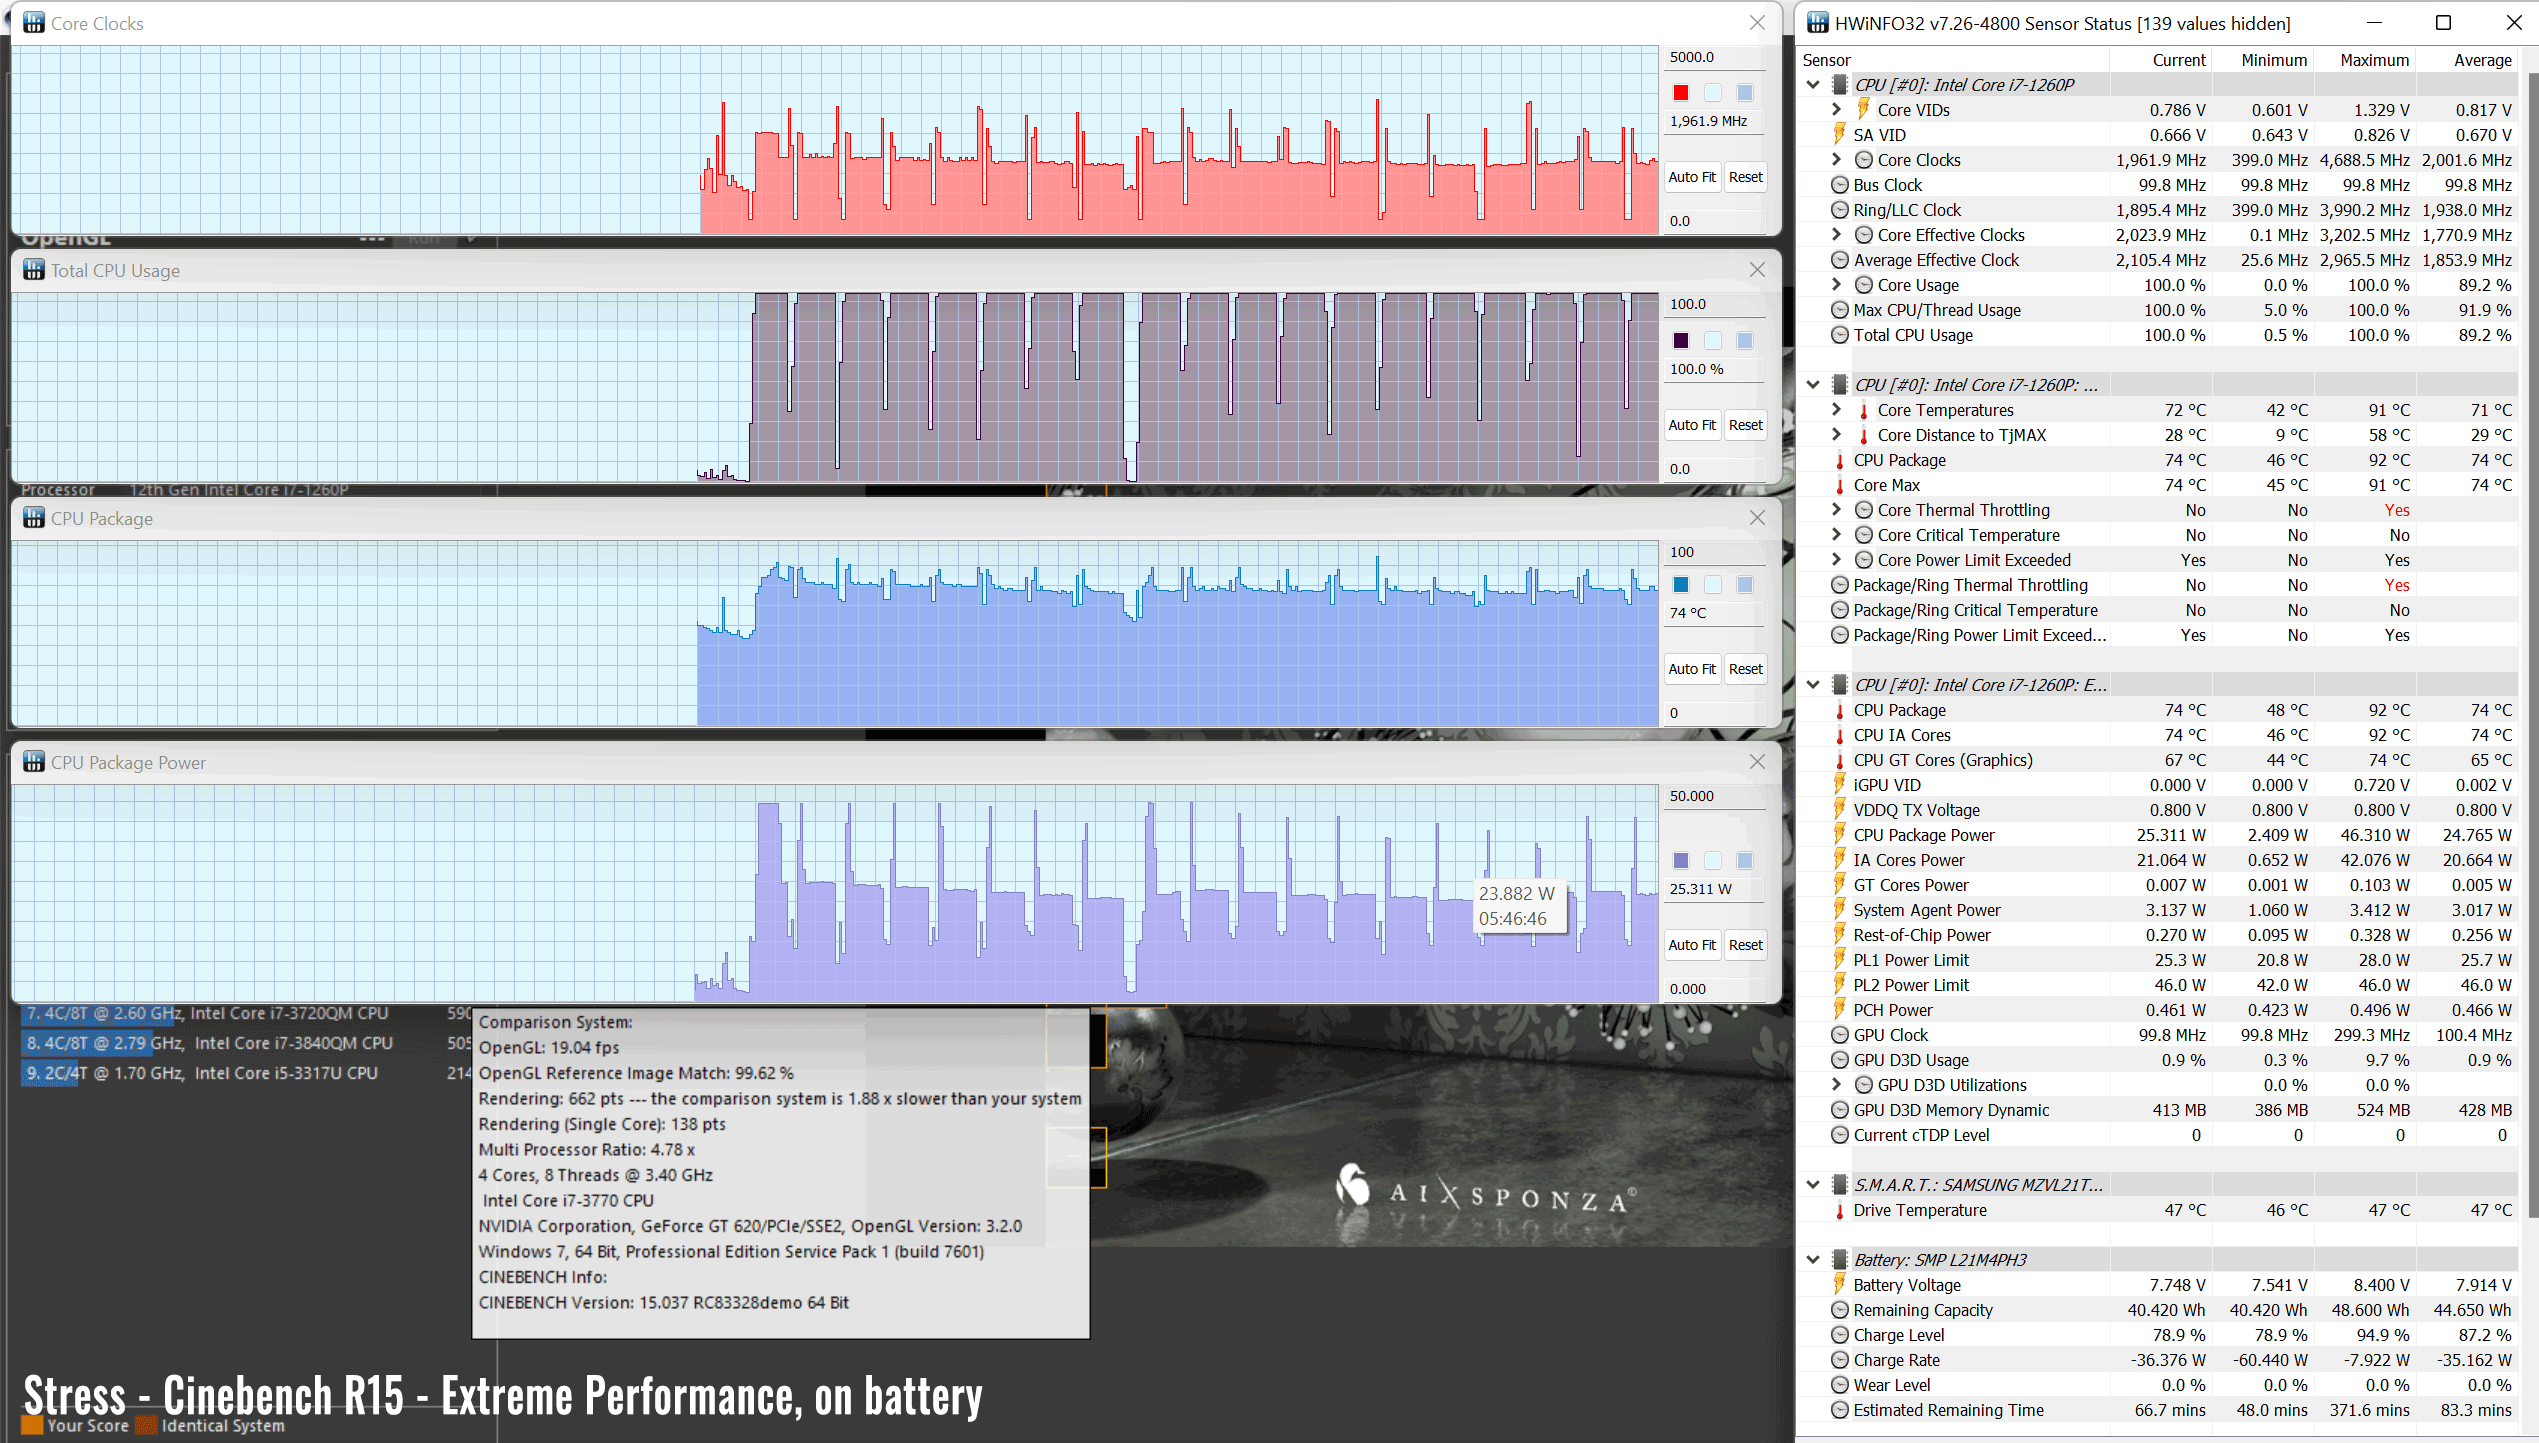Collapse the Battery: SMP L21M4PH3 group
Screen dimensions: 2539x1443
(1813, 1260)
